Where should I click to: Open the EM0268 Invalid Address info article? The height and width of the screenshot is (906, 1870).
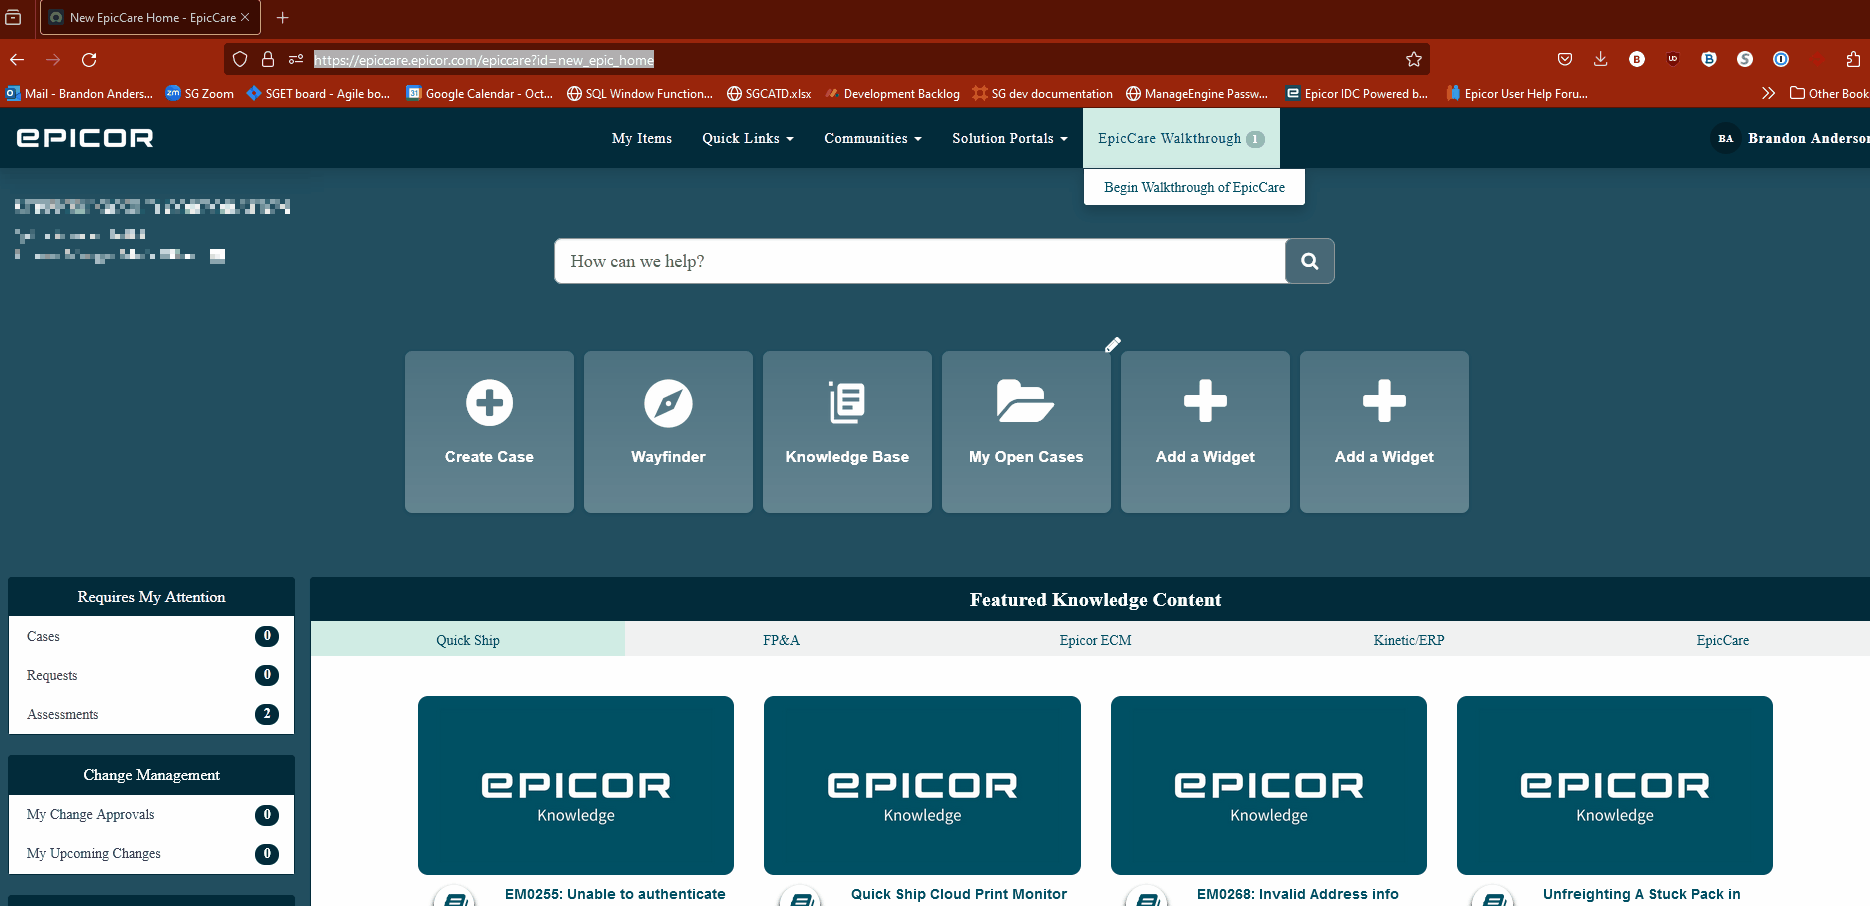(x=1298, y=894)
